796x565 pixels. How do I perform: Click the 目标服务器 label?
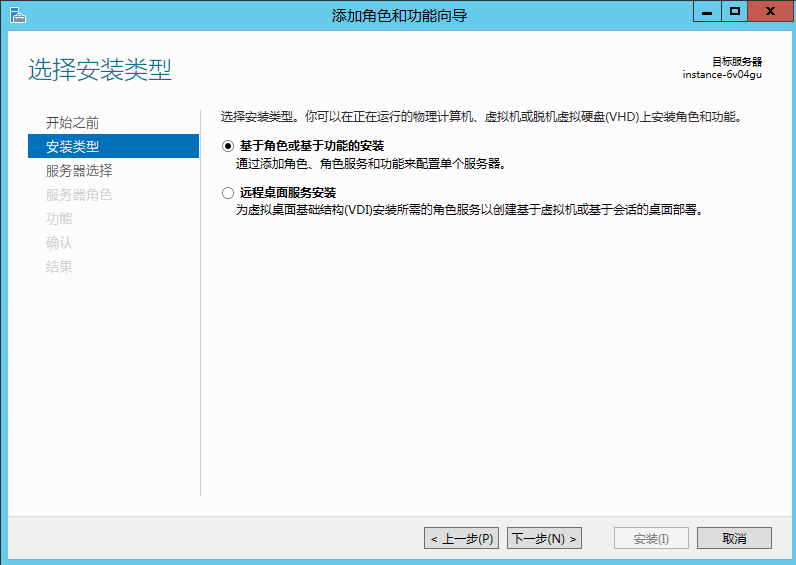737,61
